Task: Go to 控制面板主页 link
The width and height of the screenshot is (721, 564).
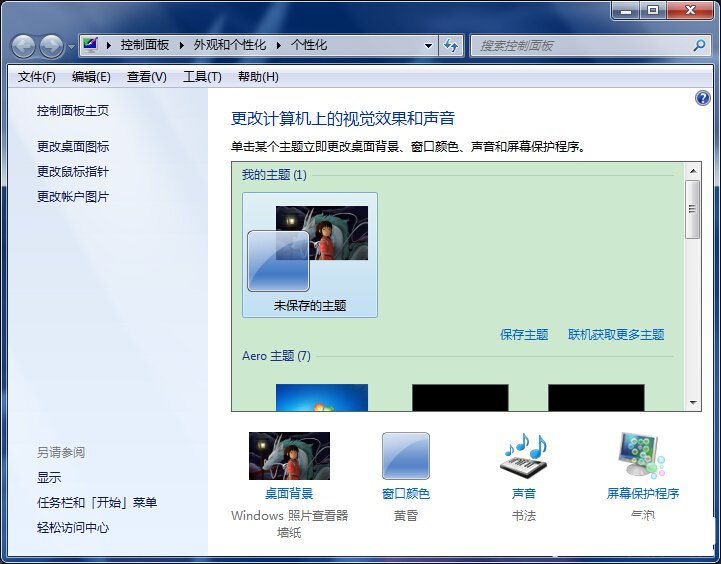Action: click(73, 111)
